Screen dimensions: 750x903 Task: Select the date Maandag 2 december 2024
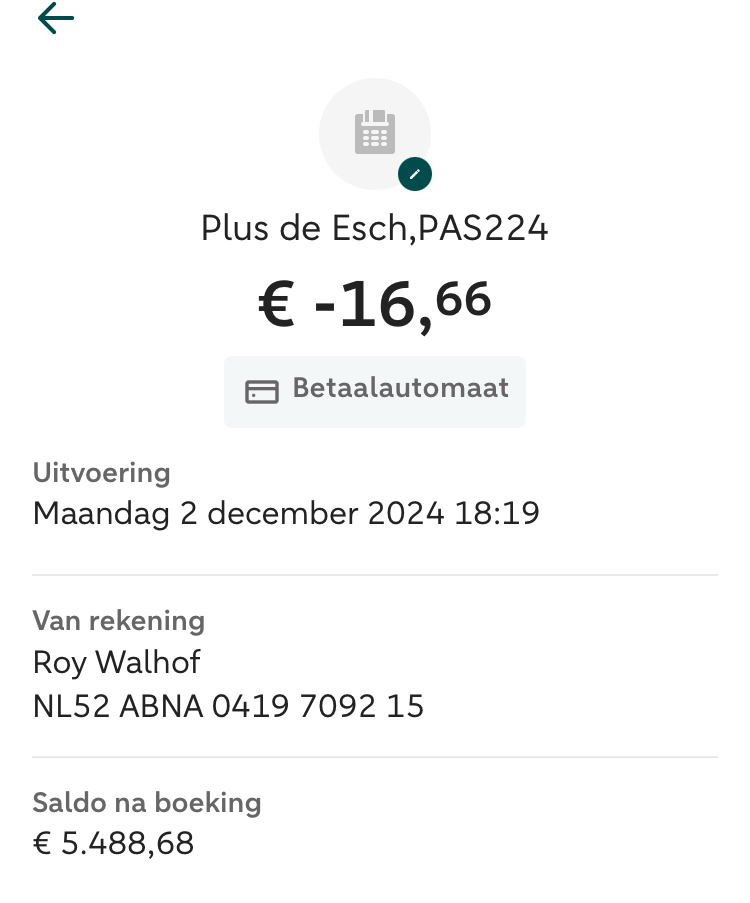[x=238, y=514]
